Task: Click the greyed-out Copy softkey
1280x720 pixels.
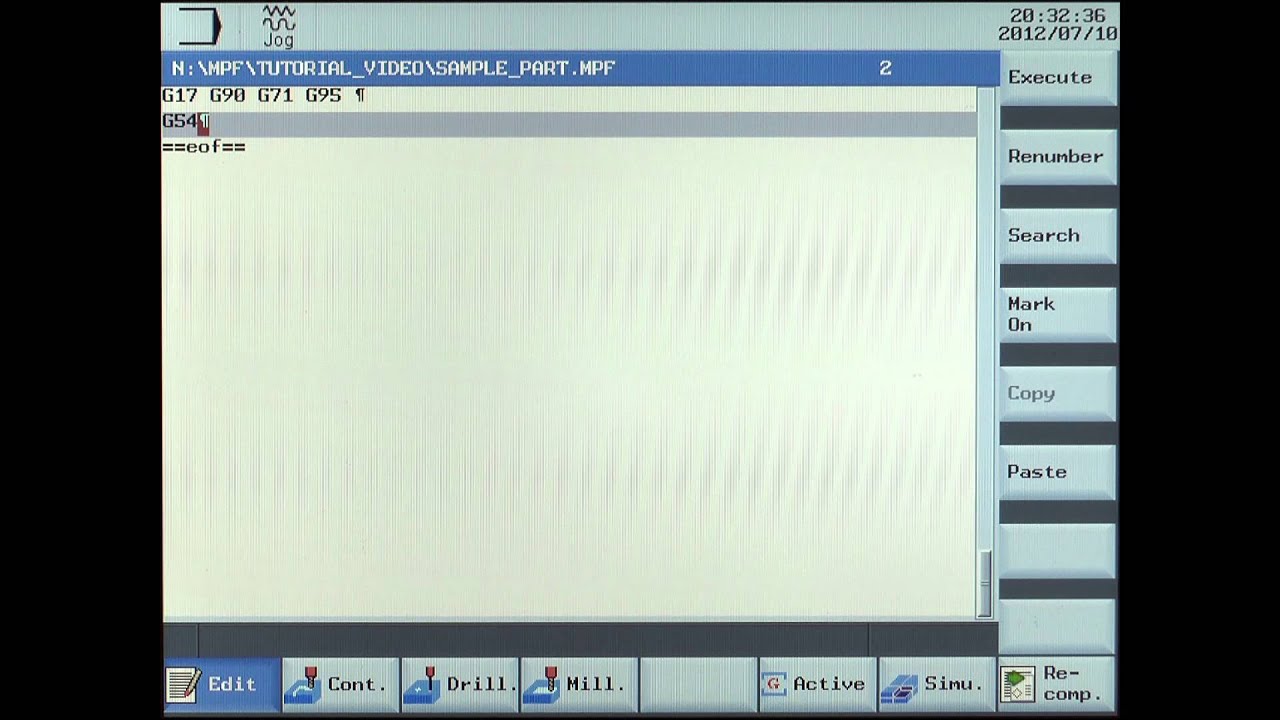Action: (x=1058, y=393)
